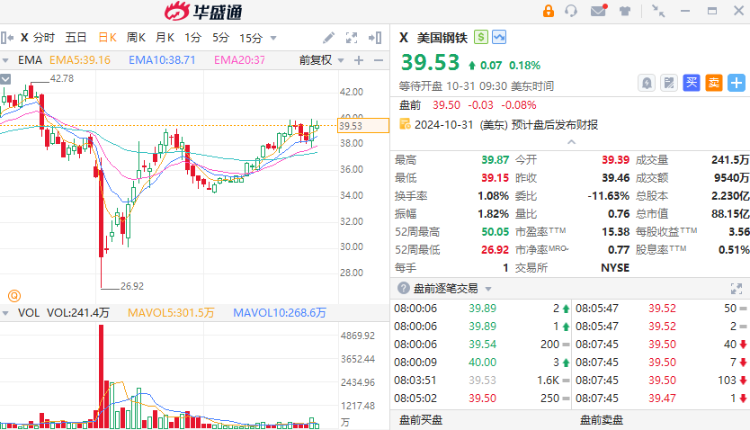Click the earnings notice 预计盘后发布财报
750x430 pixels.
pos(555,125)
